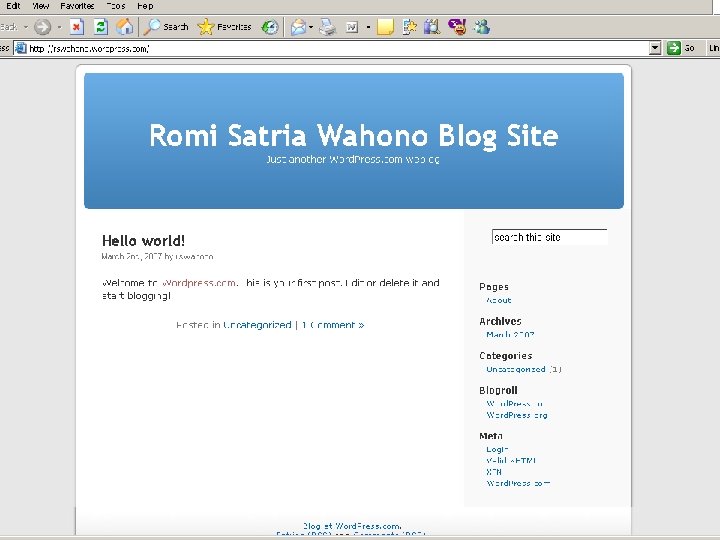Open the March 2007 archive link

[x=510, y=335]
